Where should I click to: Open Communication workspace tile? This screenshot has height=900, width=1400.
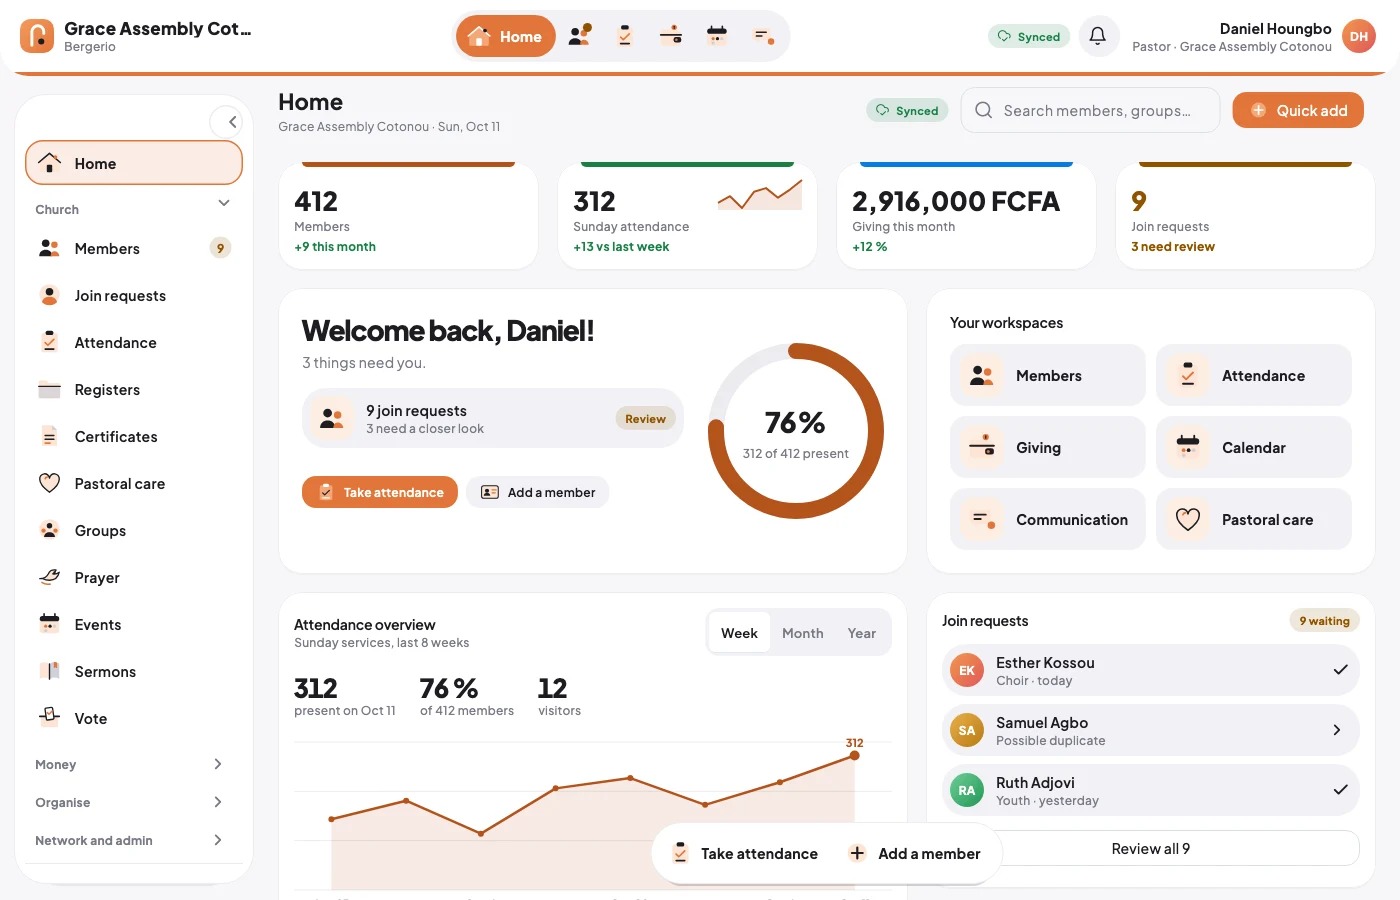[x=1048, y=519]
